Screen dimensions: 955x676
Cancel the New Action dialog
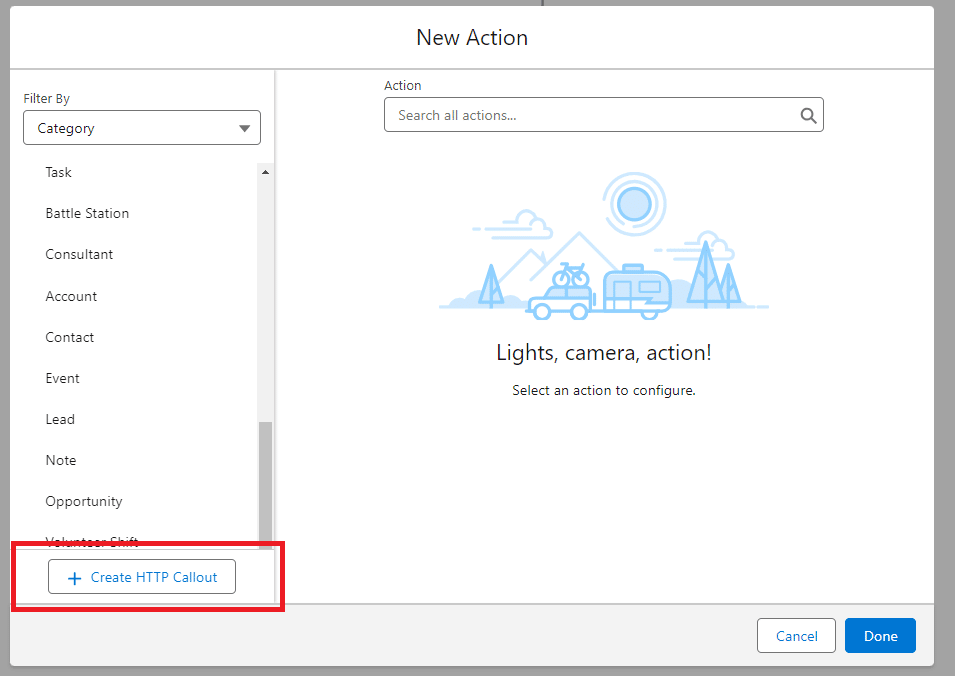(796, 636)
